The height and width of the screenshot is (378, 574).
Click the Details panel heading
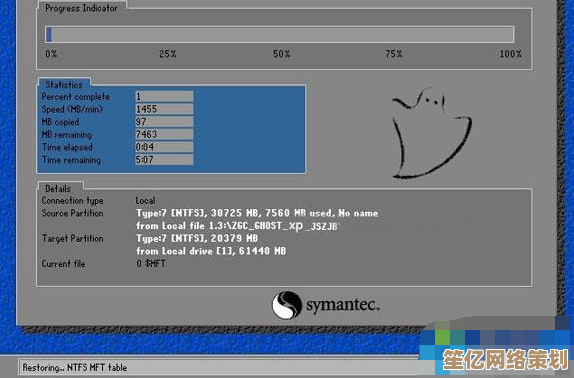point(58,188)
